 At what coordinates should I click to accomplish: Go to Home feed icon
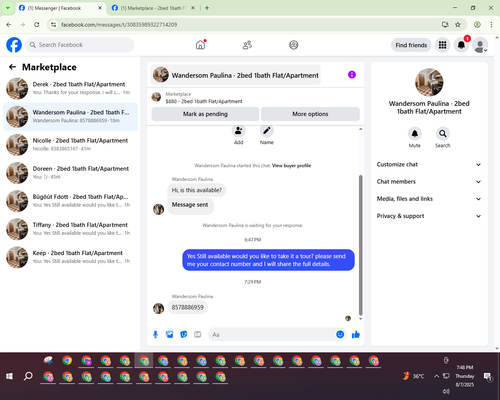(x=200, y=45)
